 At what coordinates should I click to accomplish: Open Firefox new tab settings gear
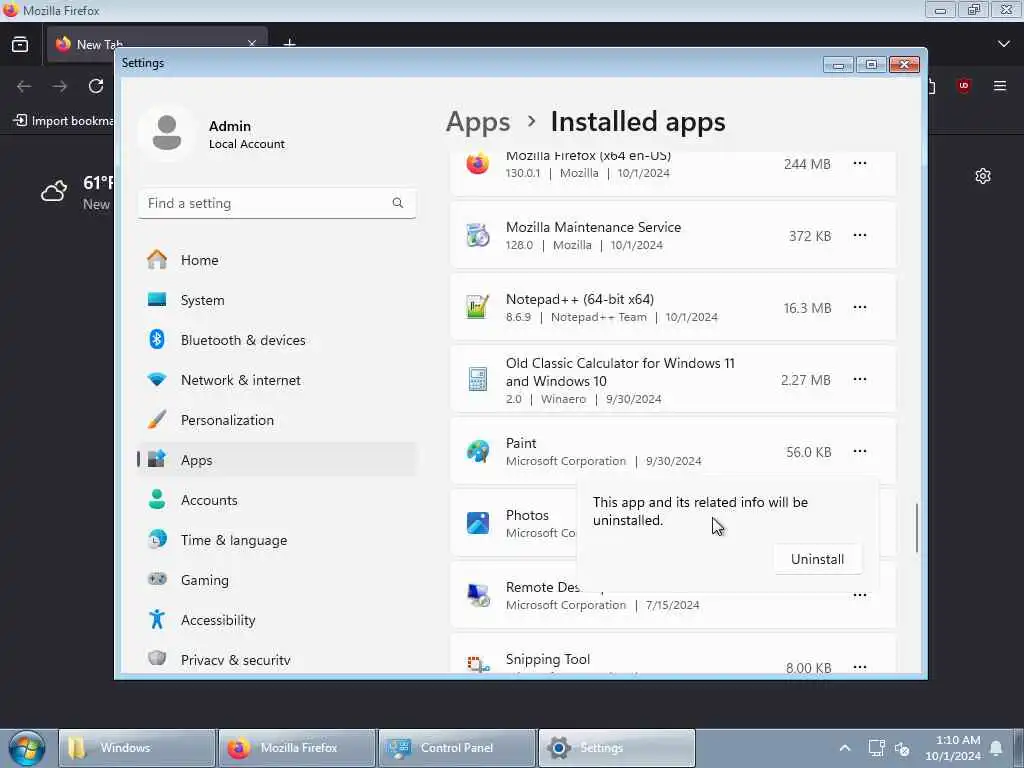click(983, 176)
